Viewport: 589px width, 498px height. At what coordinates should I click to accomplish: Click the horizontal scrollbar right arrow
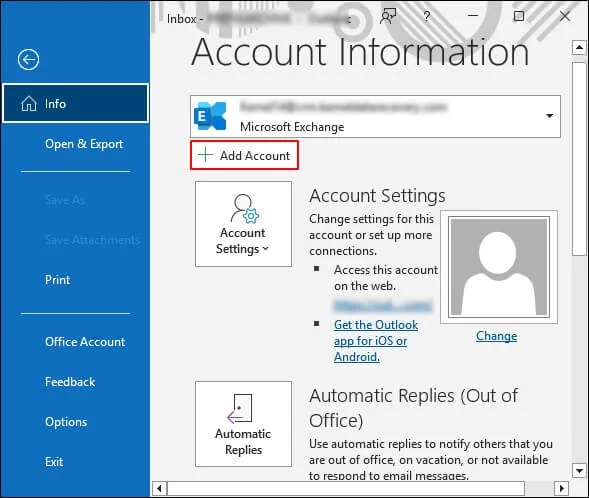pos(561,488)
